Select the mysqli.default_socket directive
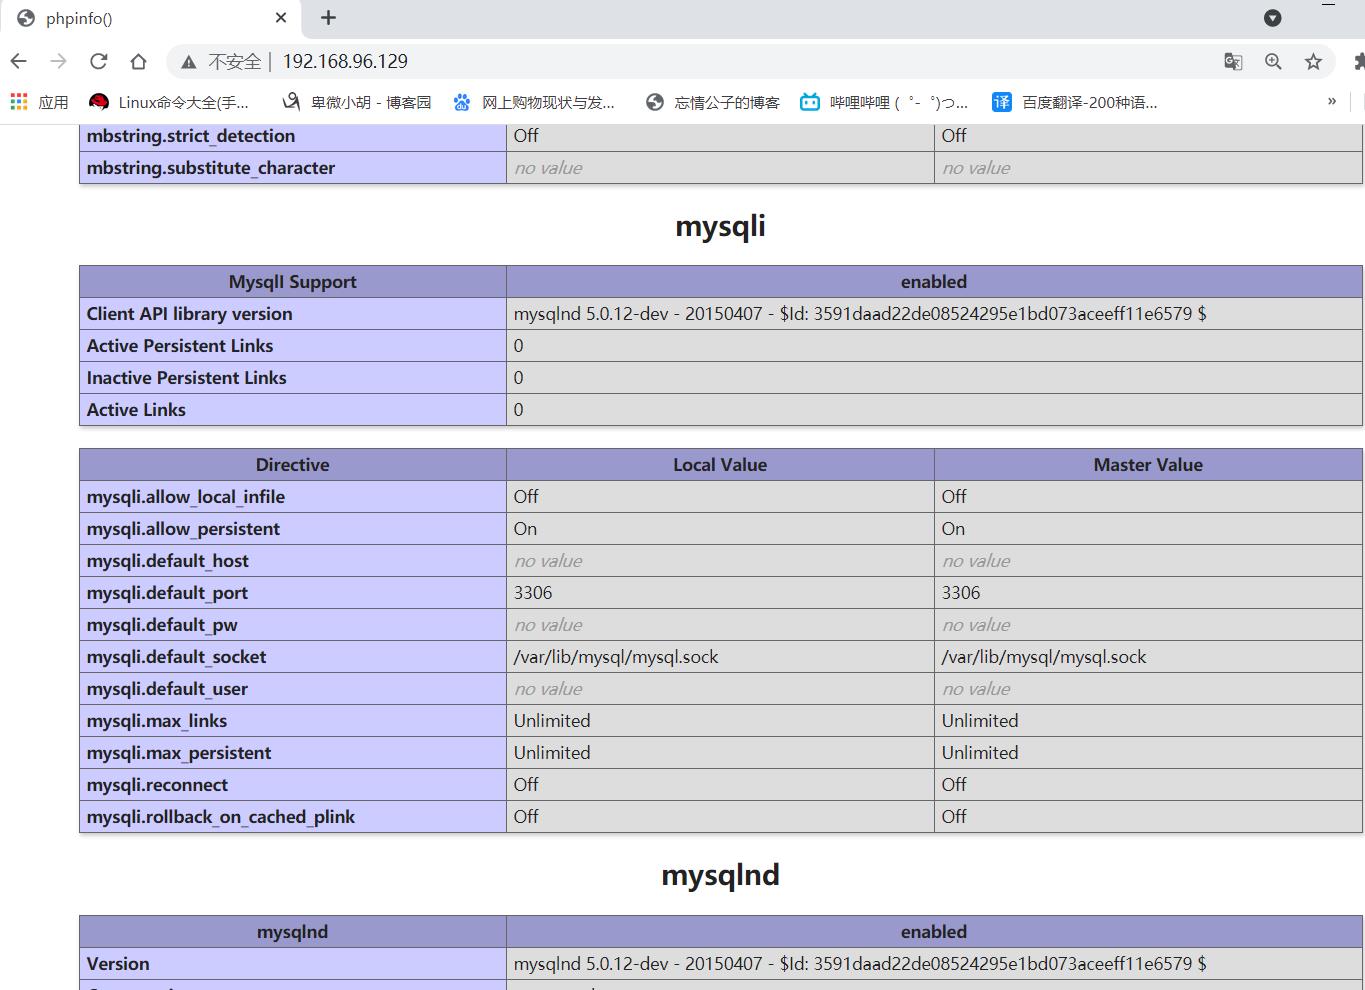The width and height of the screenshot is (1365, 990). pos(177,657)
